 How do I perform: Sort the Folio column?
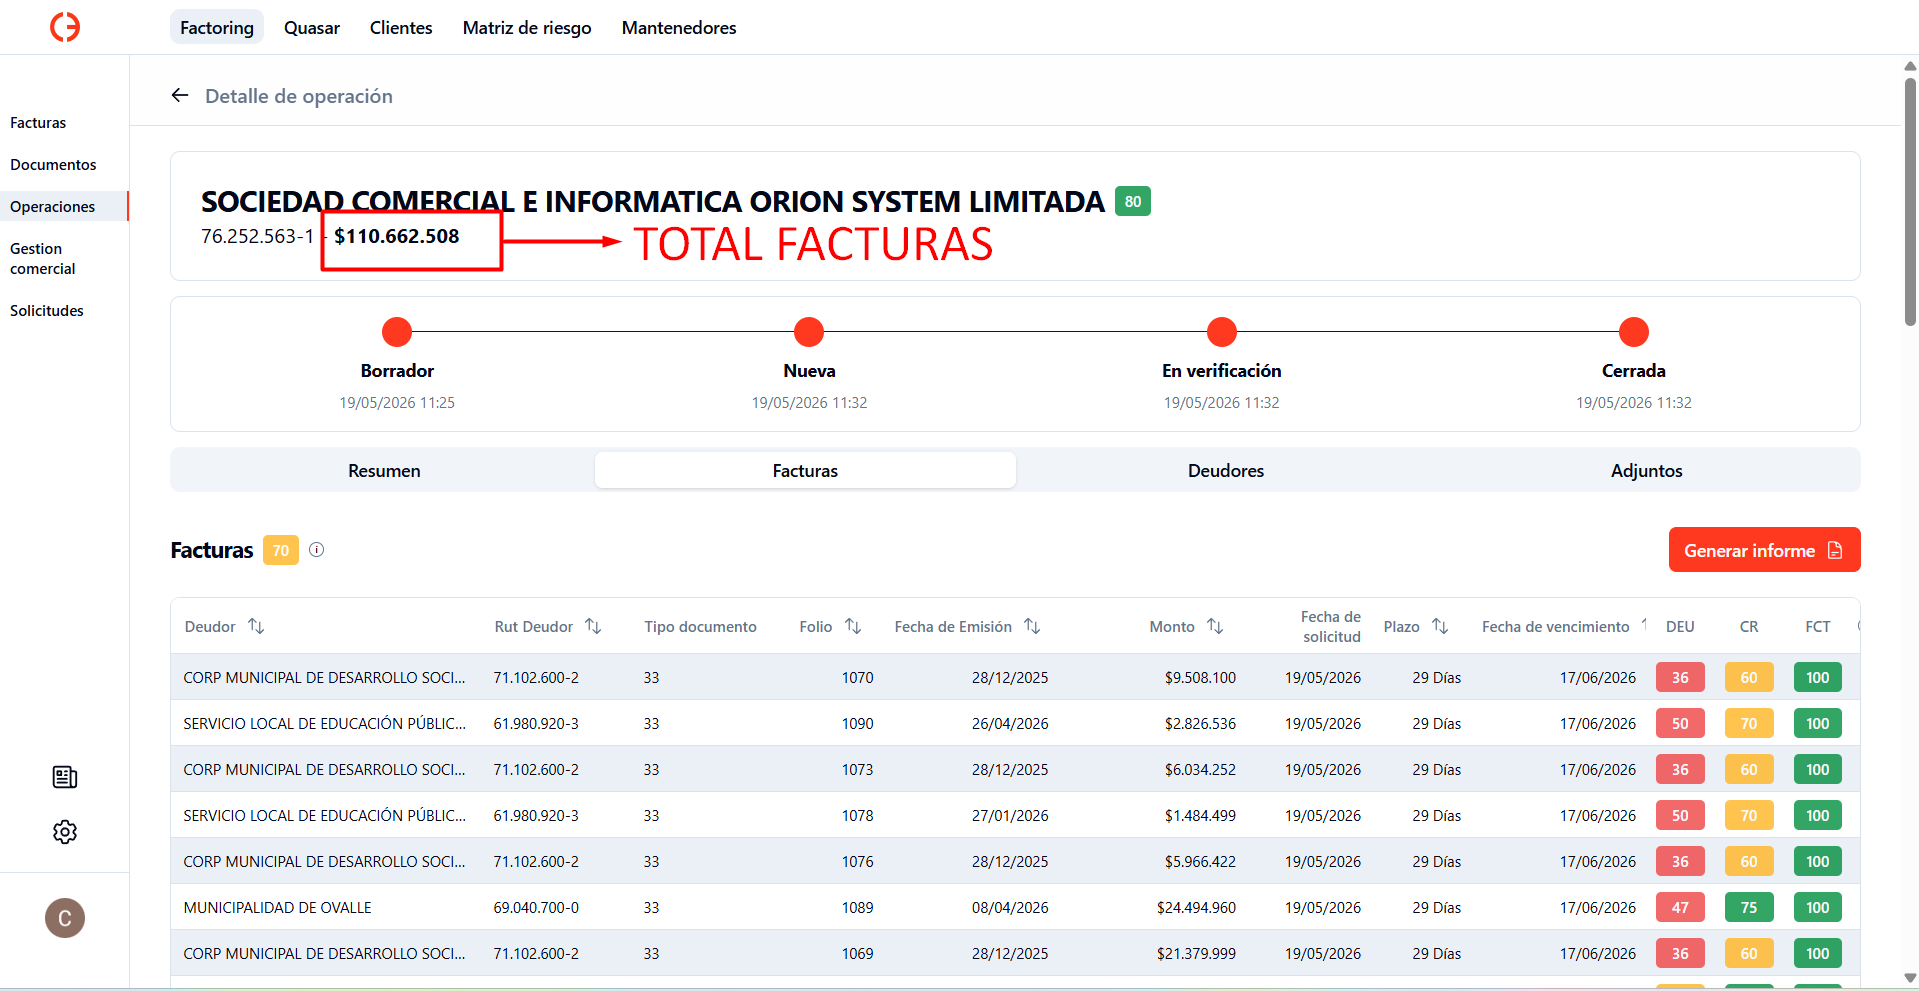pos(853,626)
